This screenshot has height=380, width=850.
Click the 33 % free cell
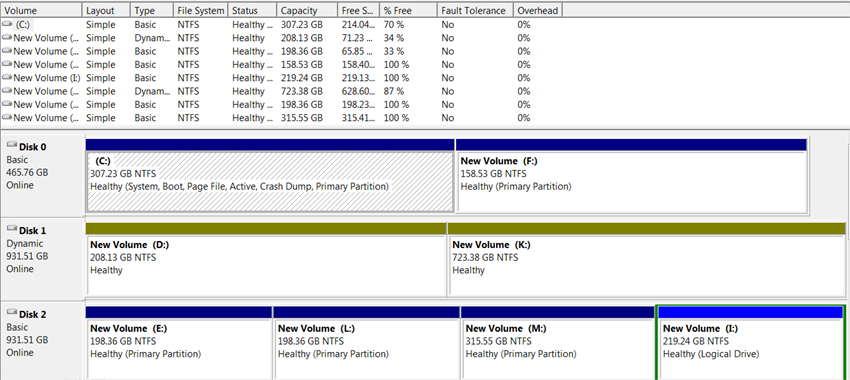394,51
